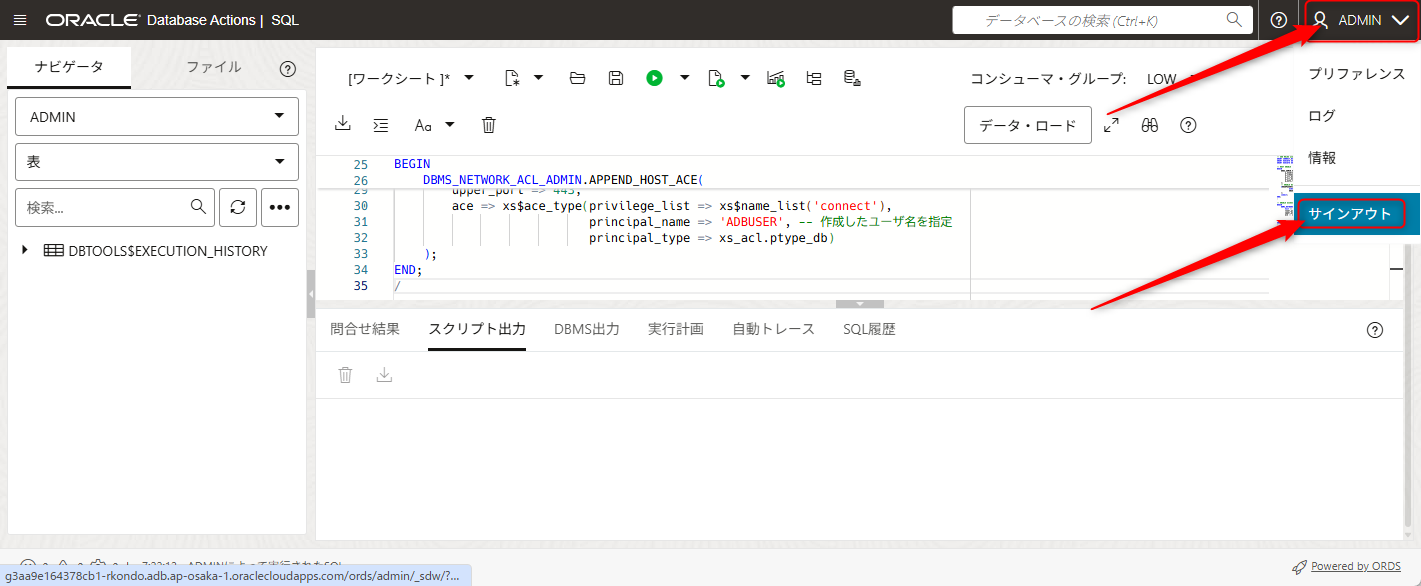Collapse the editor using the divider arrow

point(860,303)
